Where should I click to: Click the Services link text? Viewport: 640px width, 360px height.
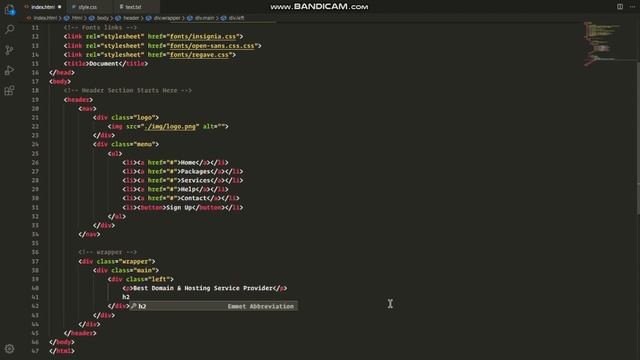[196, 180]
